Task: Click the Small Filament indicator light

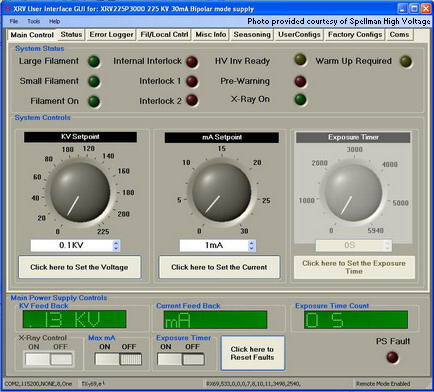Action: point(94,81)
